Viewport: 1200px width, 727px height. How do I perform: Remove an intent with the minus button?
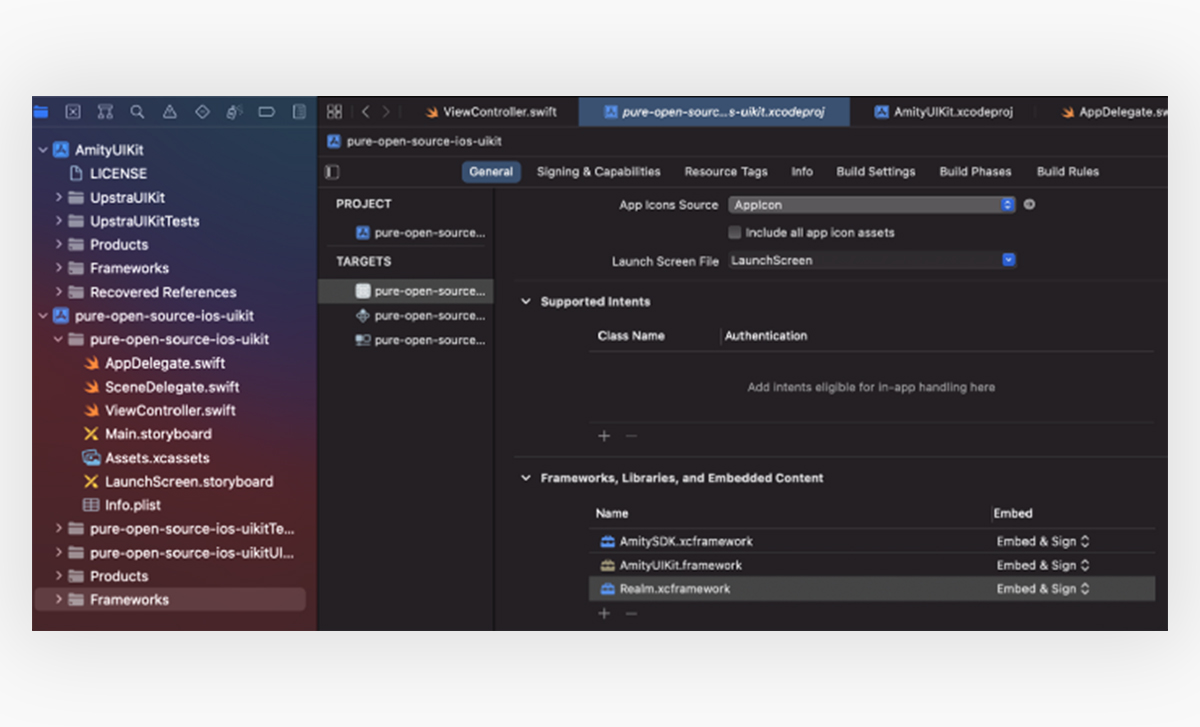pyautogui.click(x=631, y=436)
